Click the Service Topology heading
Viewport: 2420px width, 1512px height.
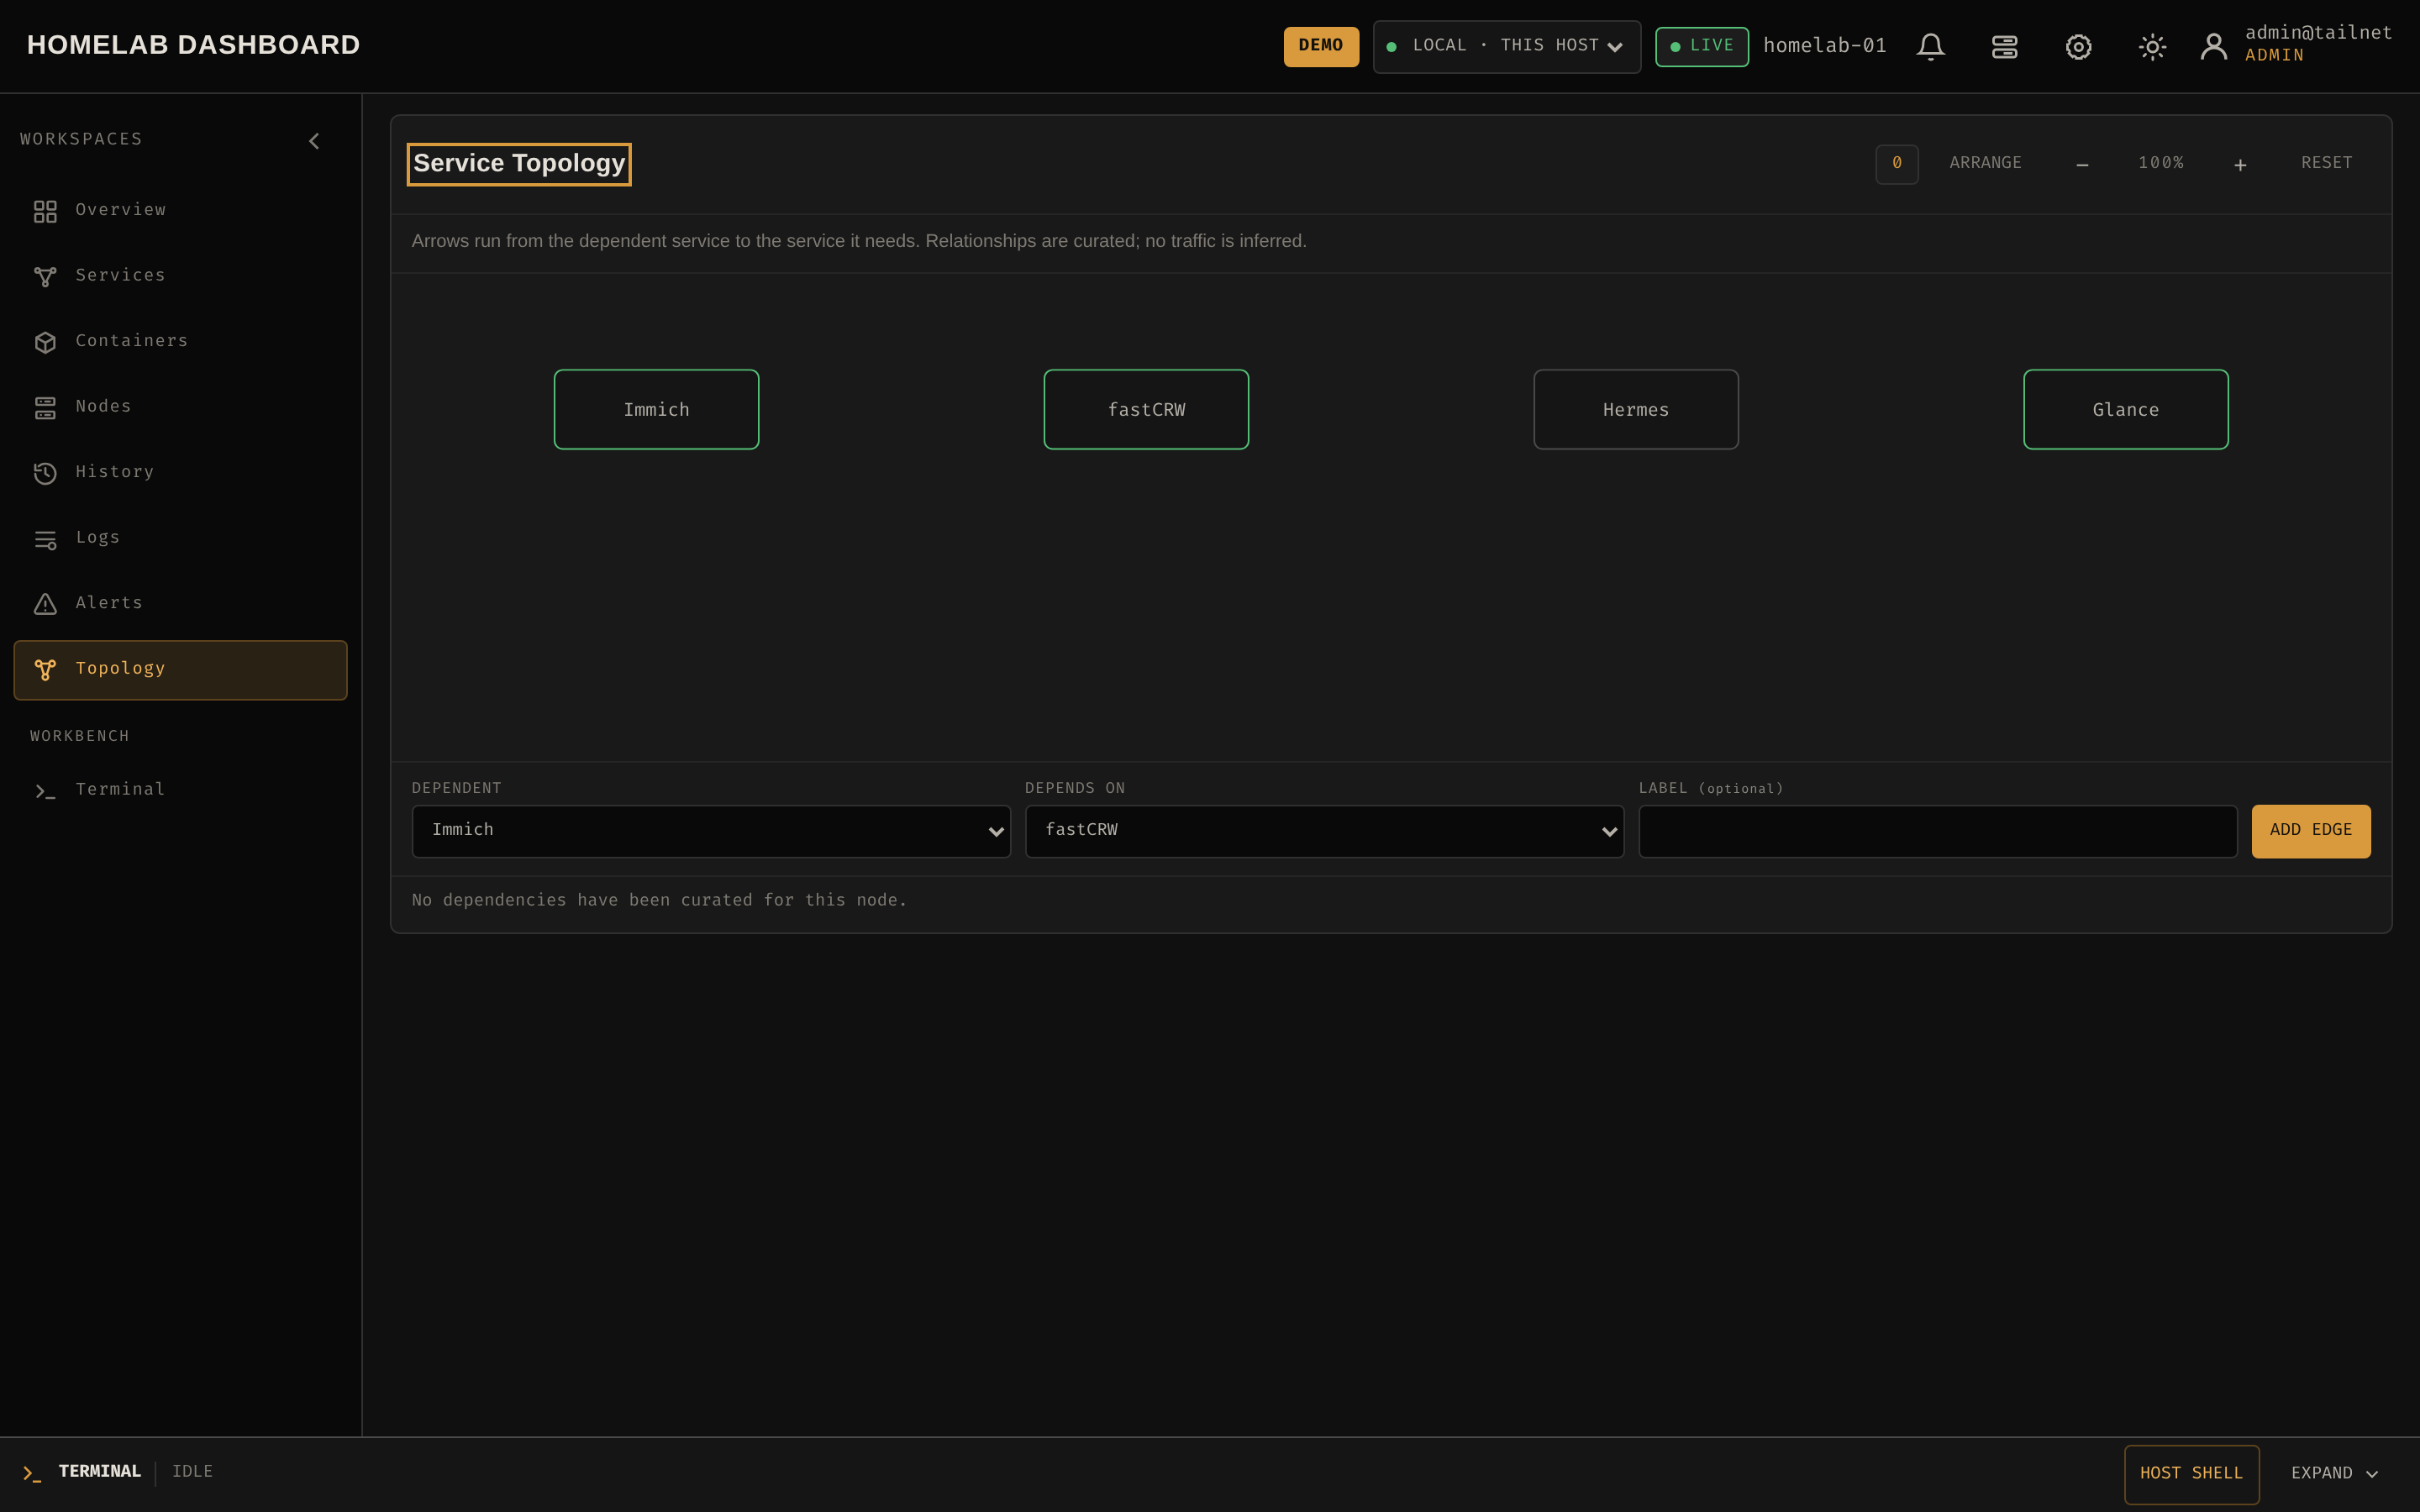pyautogui.click(x=519, y=164)
